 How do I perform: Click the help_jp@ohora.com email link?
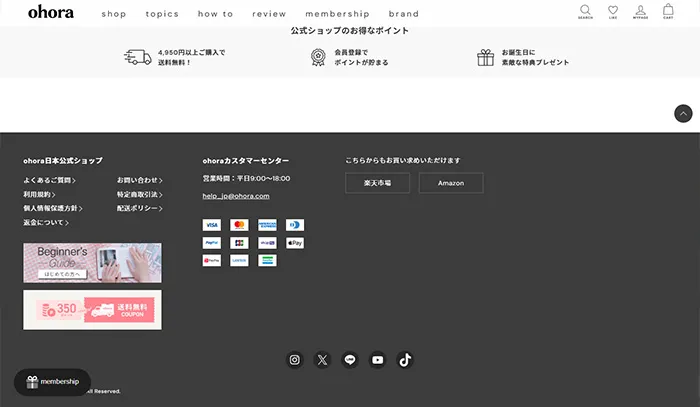point(236,196)
